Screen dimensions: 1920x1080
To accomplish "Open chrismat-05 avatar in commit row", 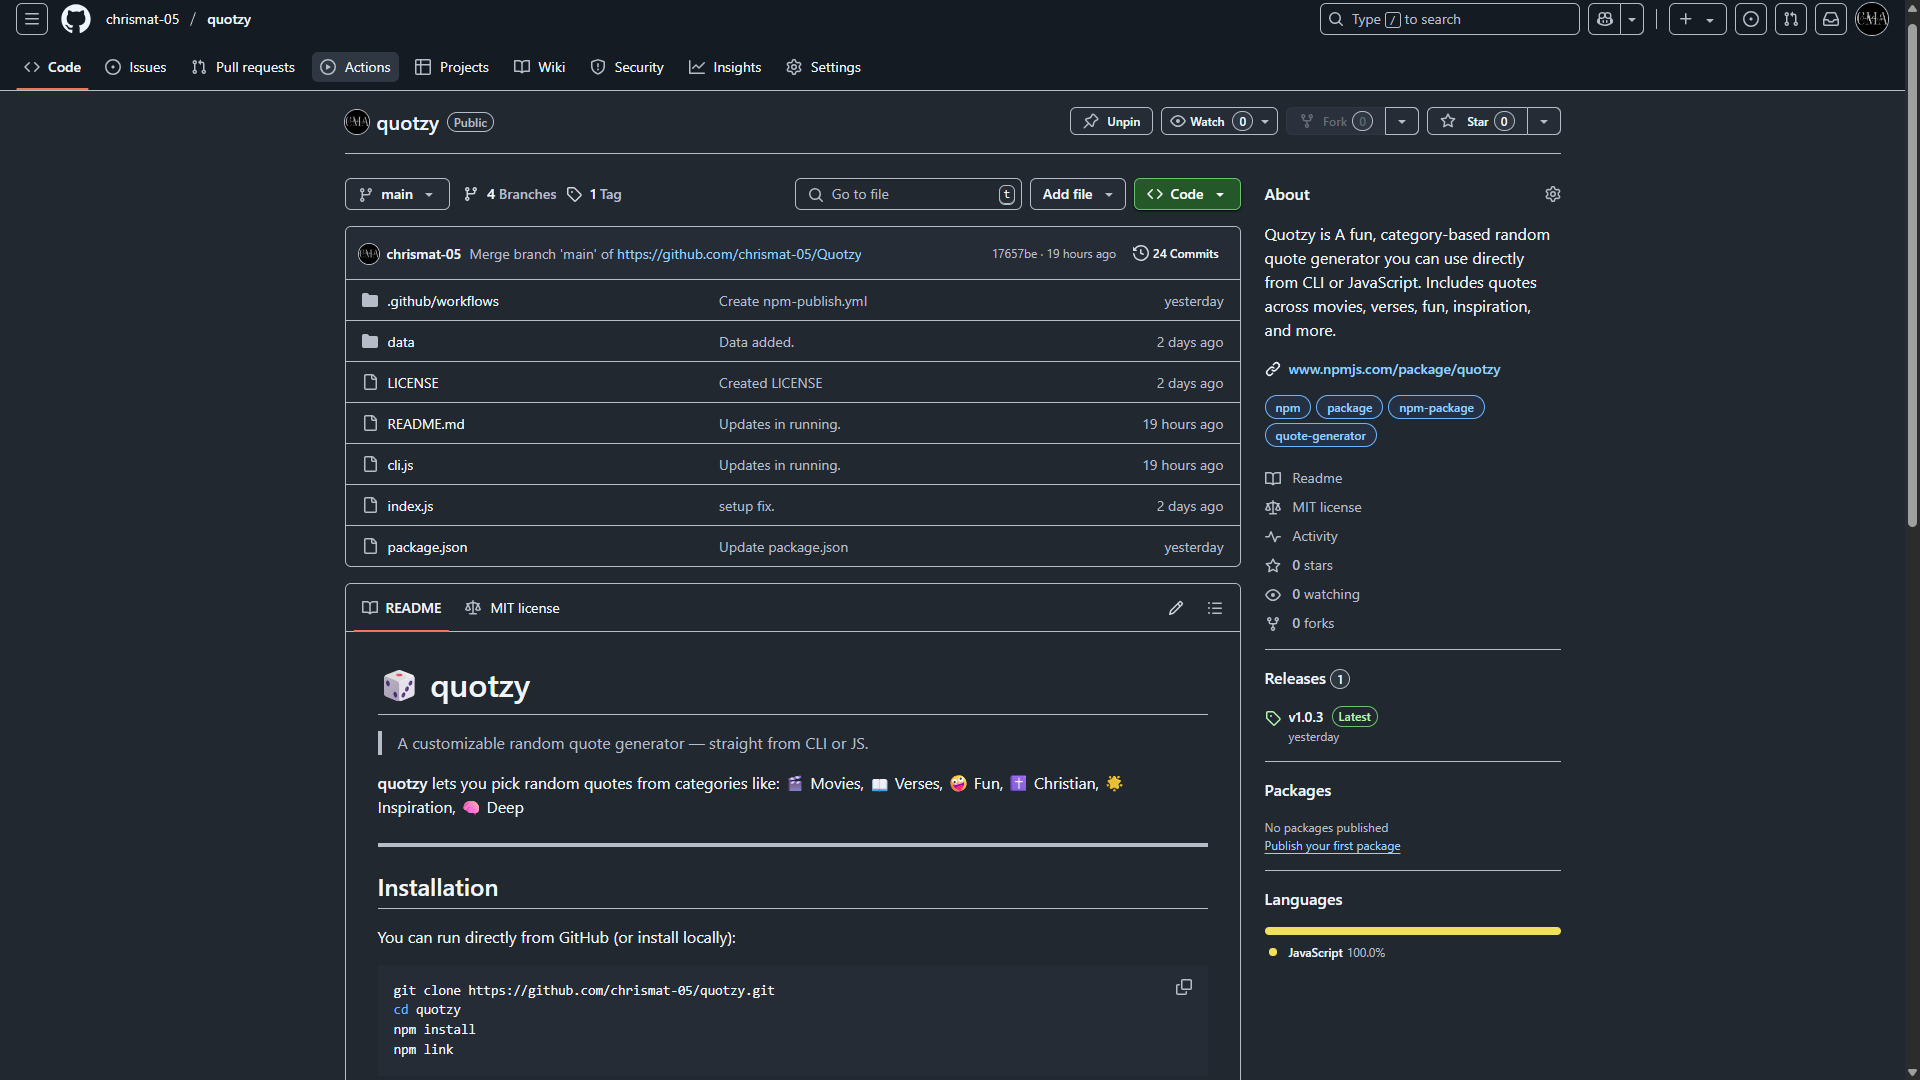I will (369, 254).
